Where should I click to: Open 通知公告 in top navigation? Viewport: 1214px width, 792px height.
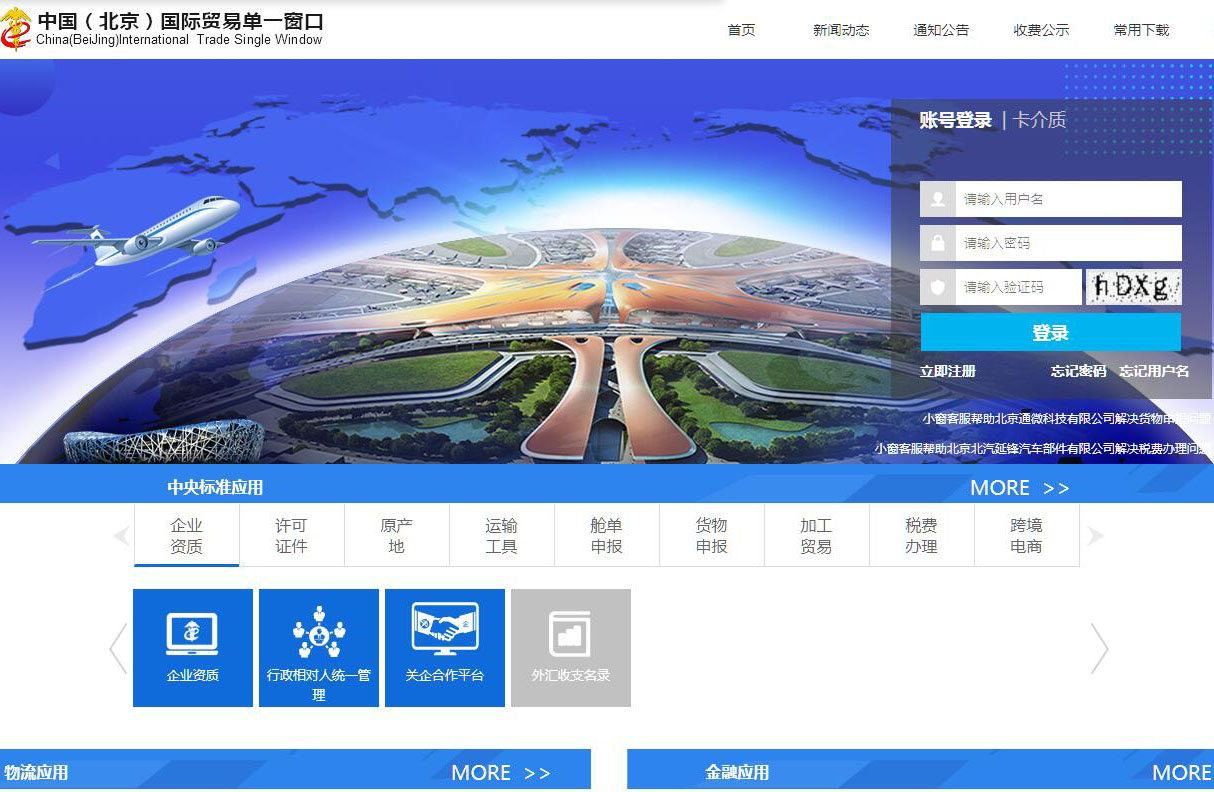click(941, 30)
